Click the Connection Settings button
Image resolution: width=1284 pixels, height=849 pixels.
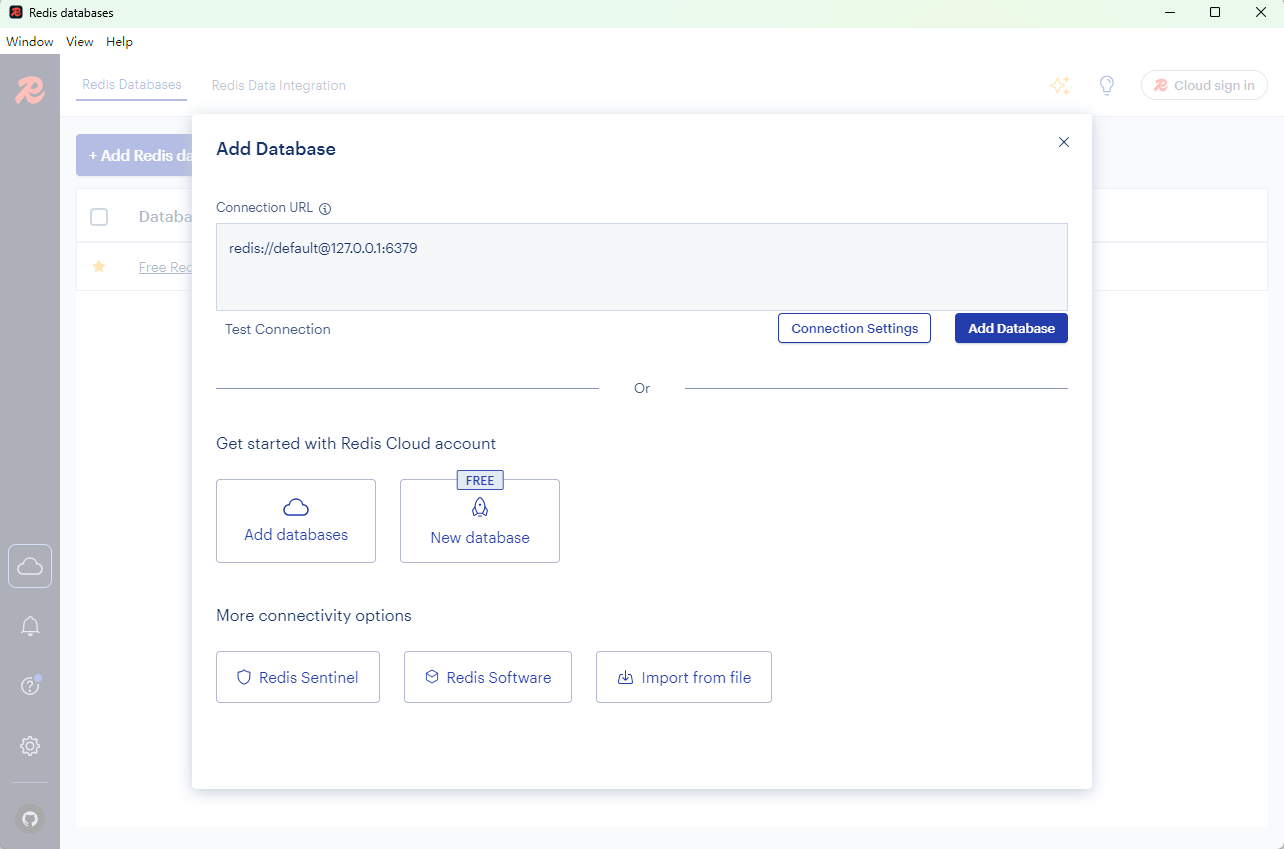tap(854, 328)
